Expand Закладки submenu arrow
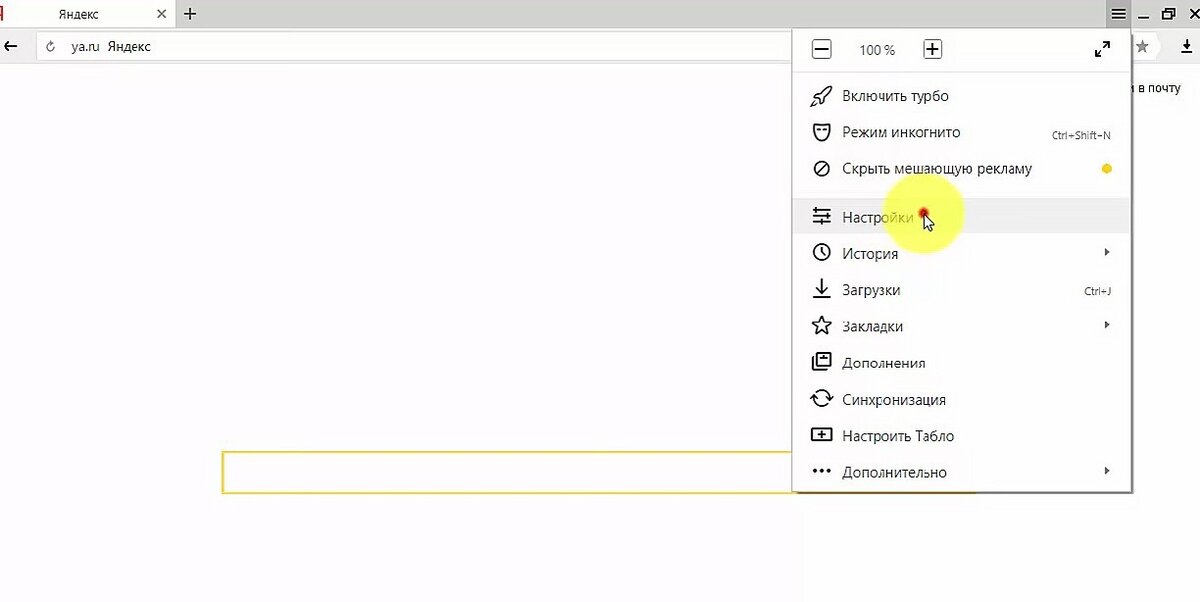Viewport: 1200px width, 602px height. point(1107,325)
